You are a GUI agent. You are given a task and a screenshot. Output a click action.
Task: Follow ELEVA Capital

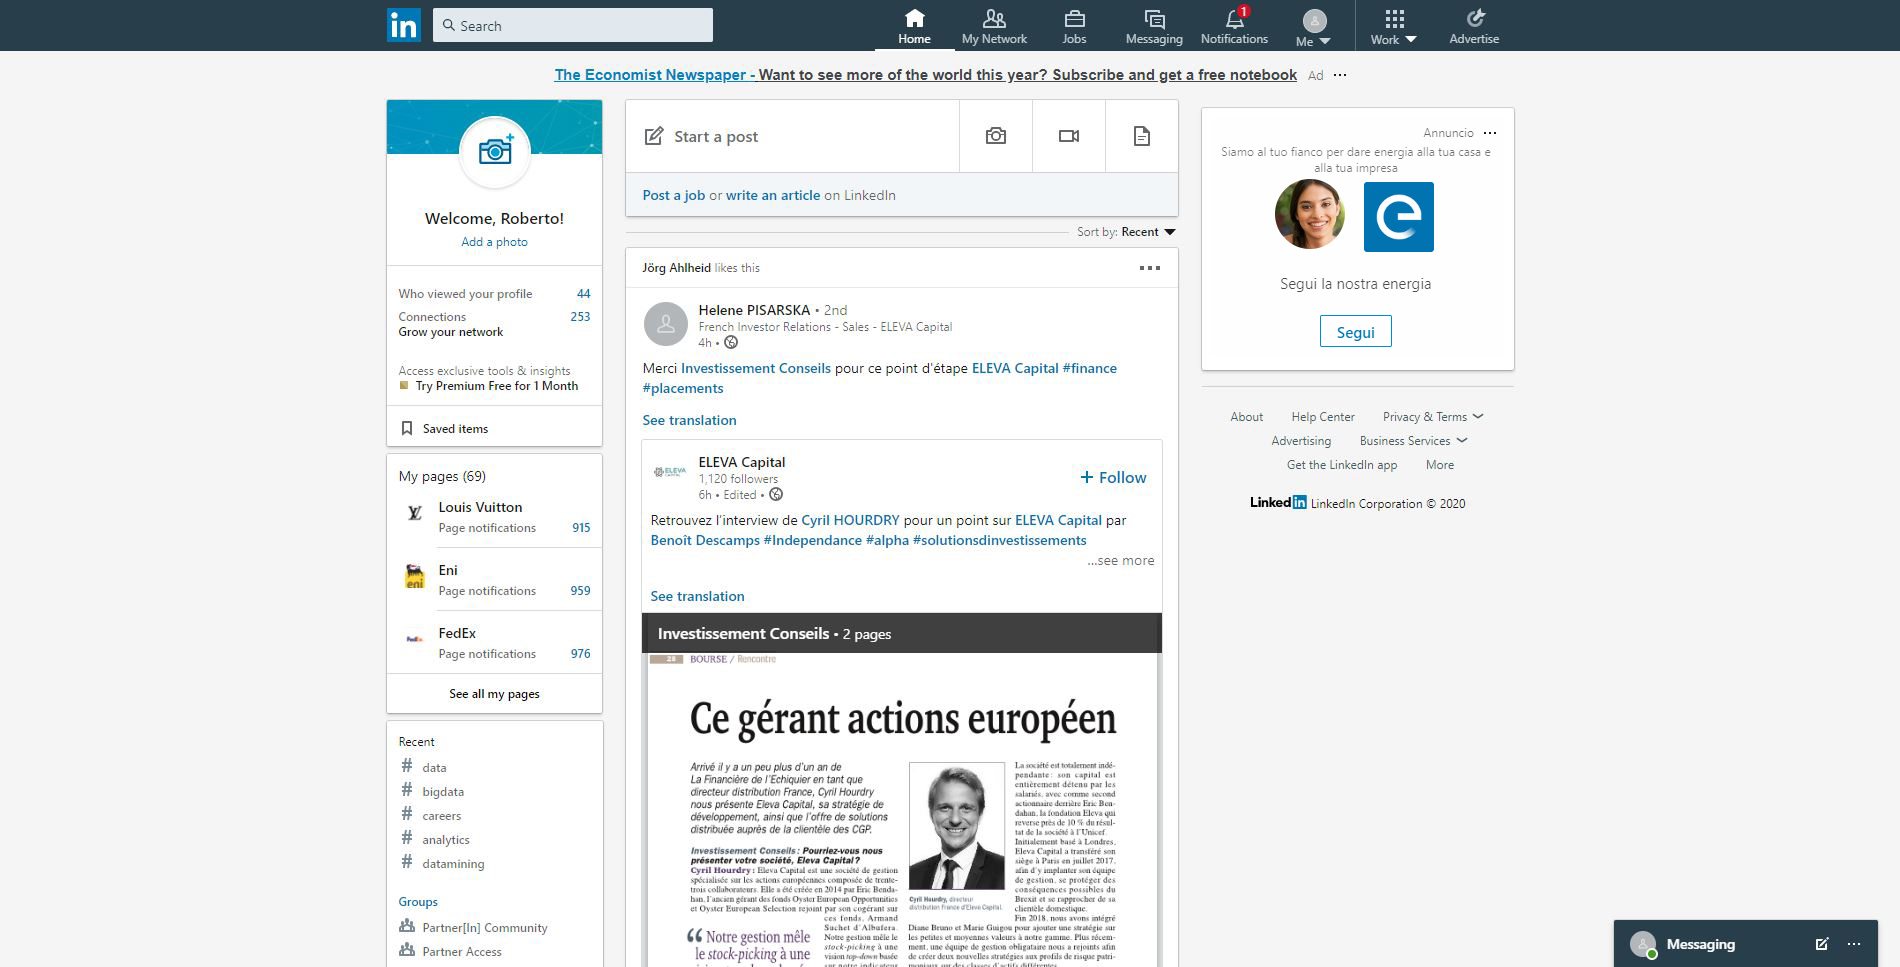pos(1113,477)
